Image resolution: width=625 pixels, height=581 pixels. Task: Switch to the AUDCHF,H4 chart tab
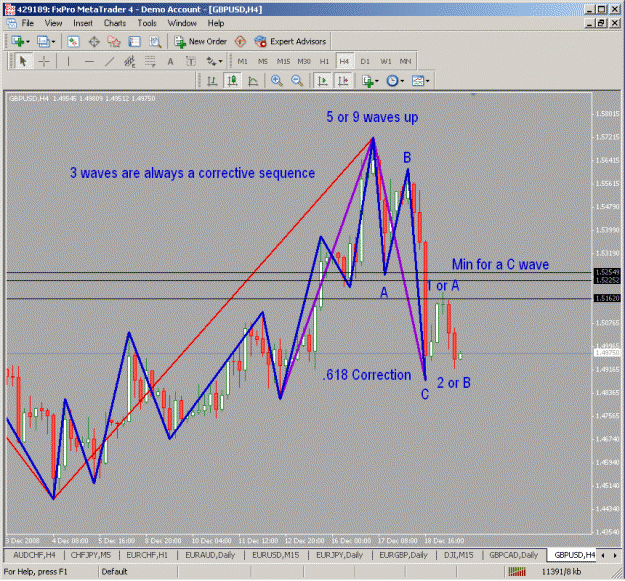coord(34,555)
